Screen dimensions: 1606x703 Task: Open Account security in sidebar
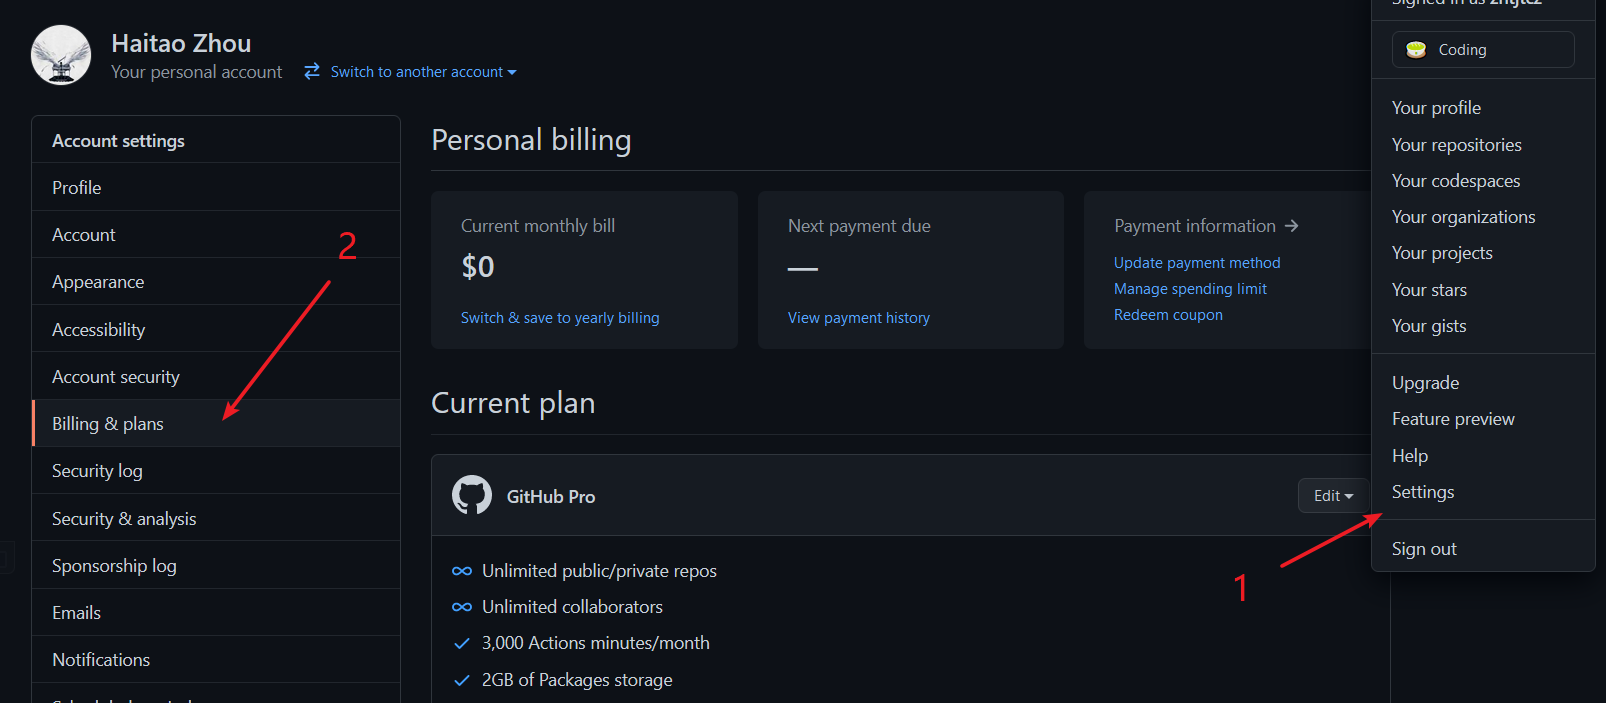tap(216, 376)
